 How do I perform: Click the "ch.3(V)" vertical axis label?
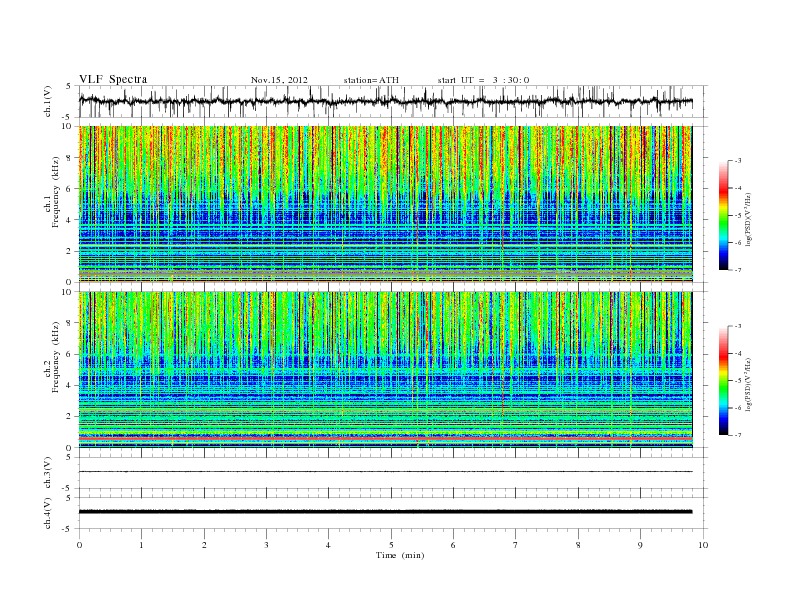(48, 473)
